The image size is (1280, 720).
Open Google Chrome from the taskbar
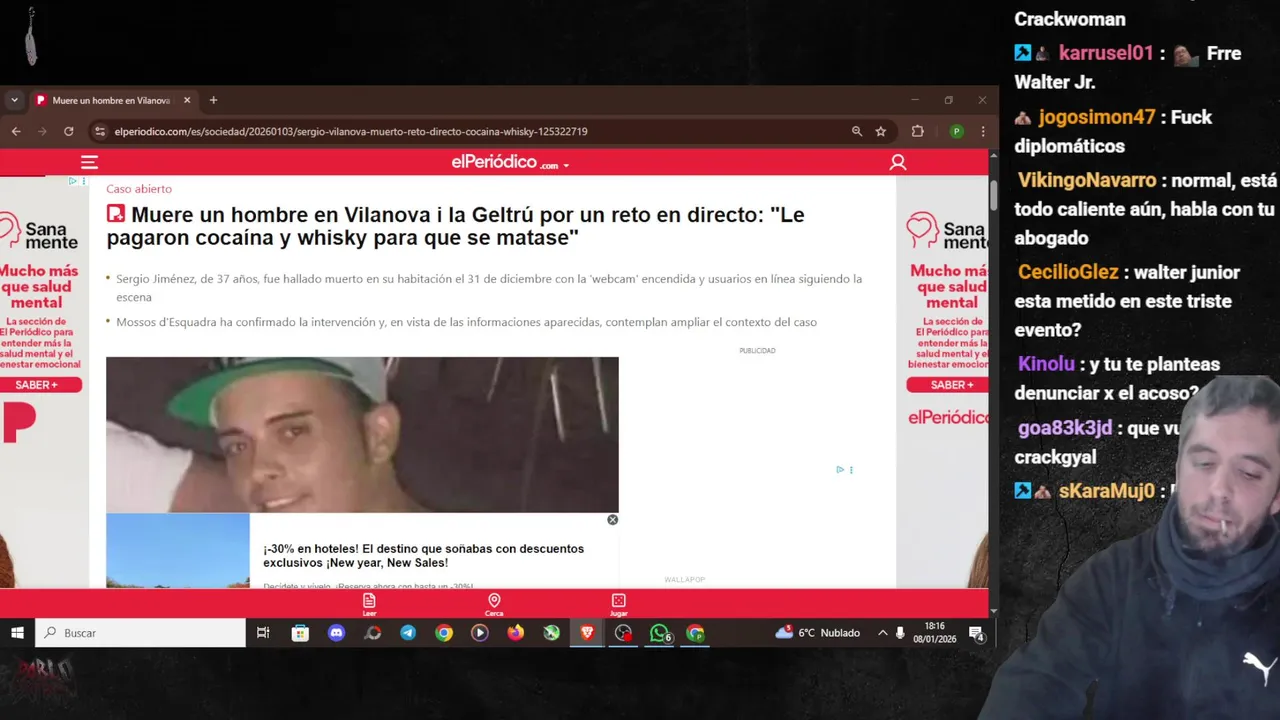click(444, 633)
